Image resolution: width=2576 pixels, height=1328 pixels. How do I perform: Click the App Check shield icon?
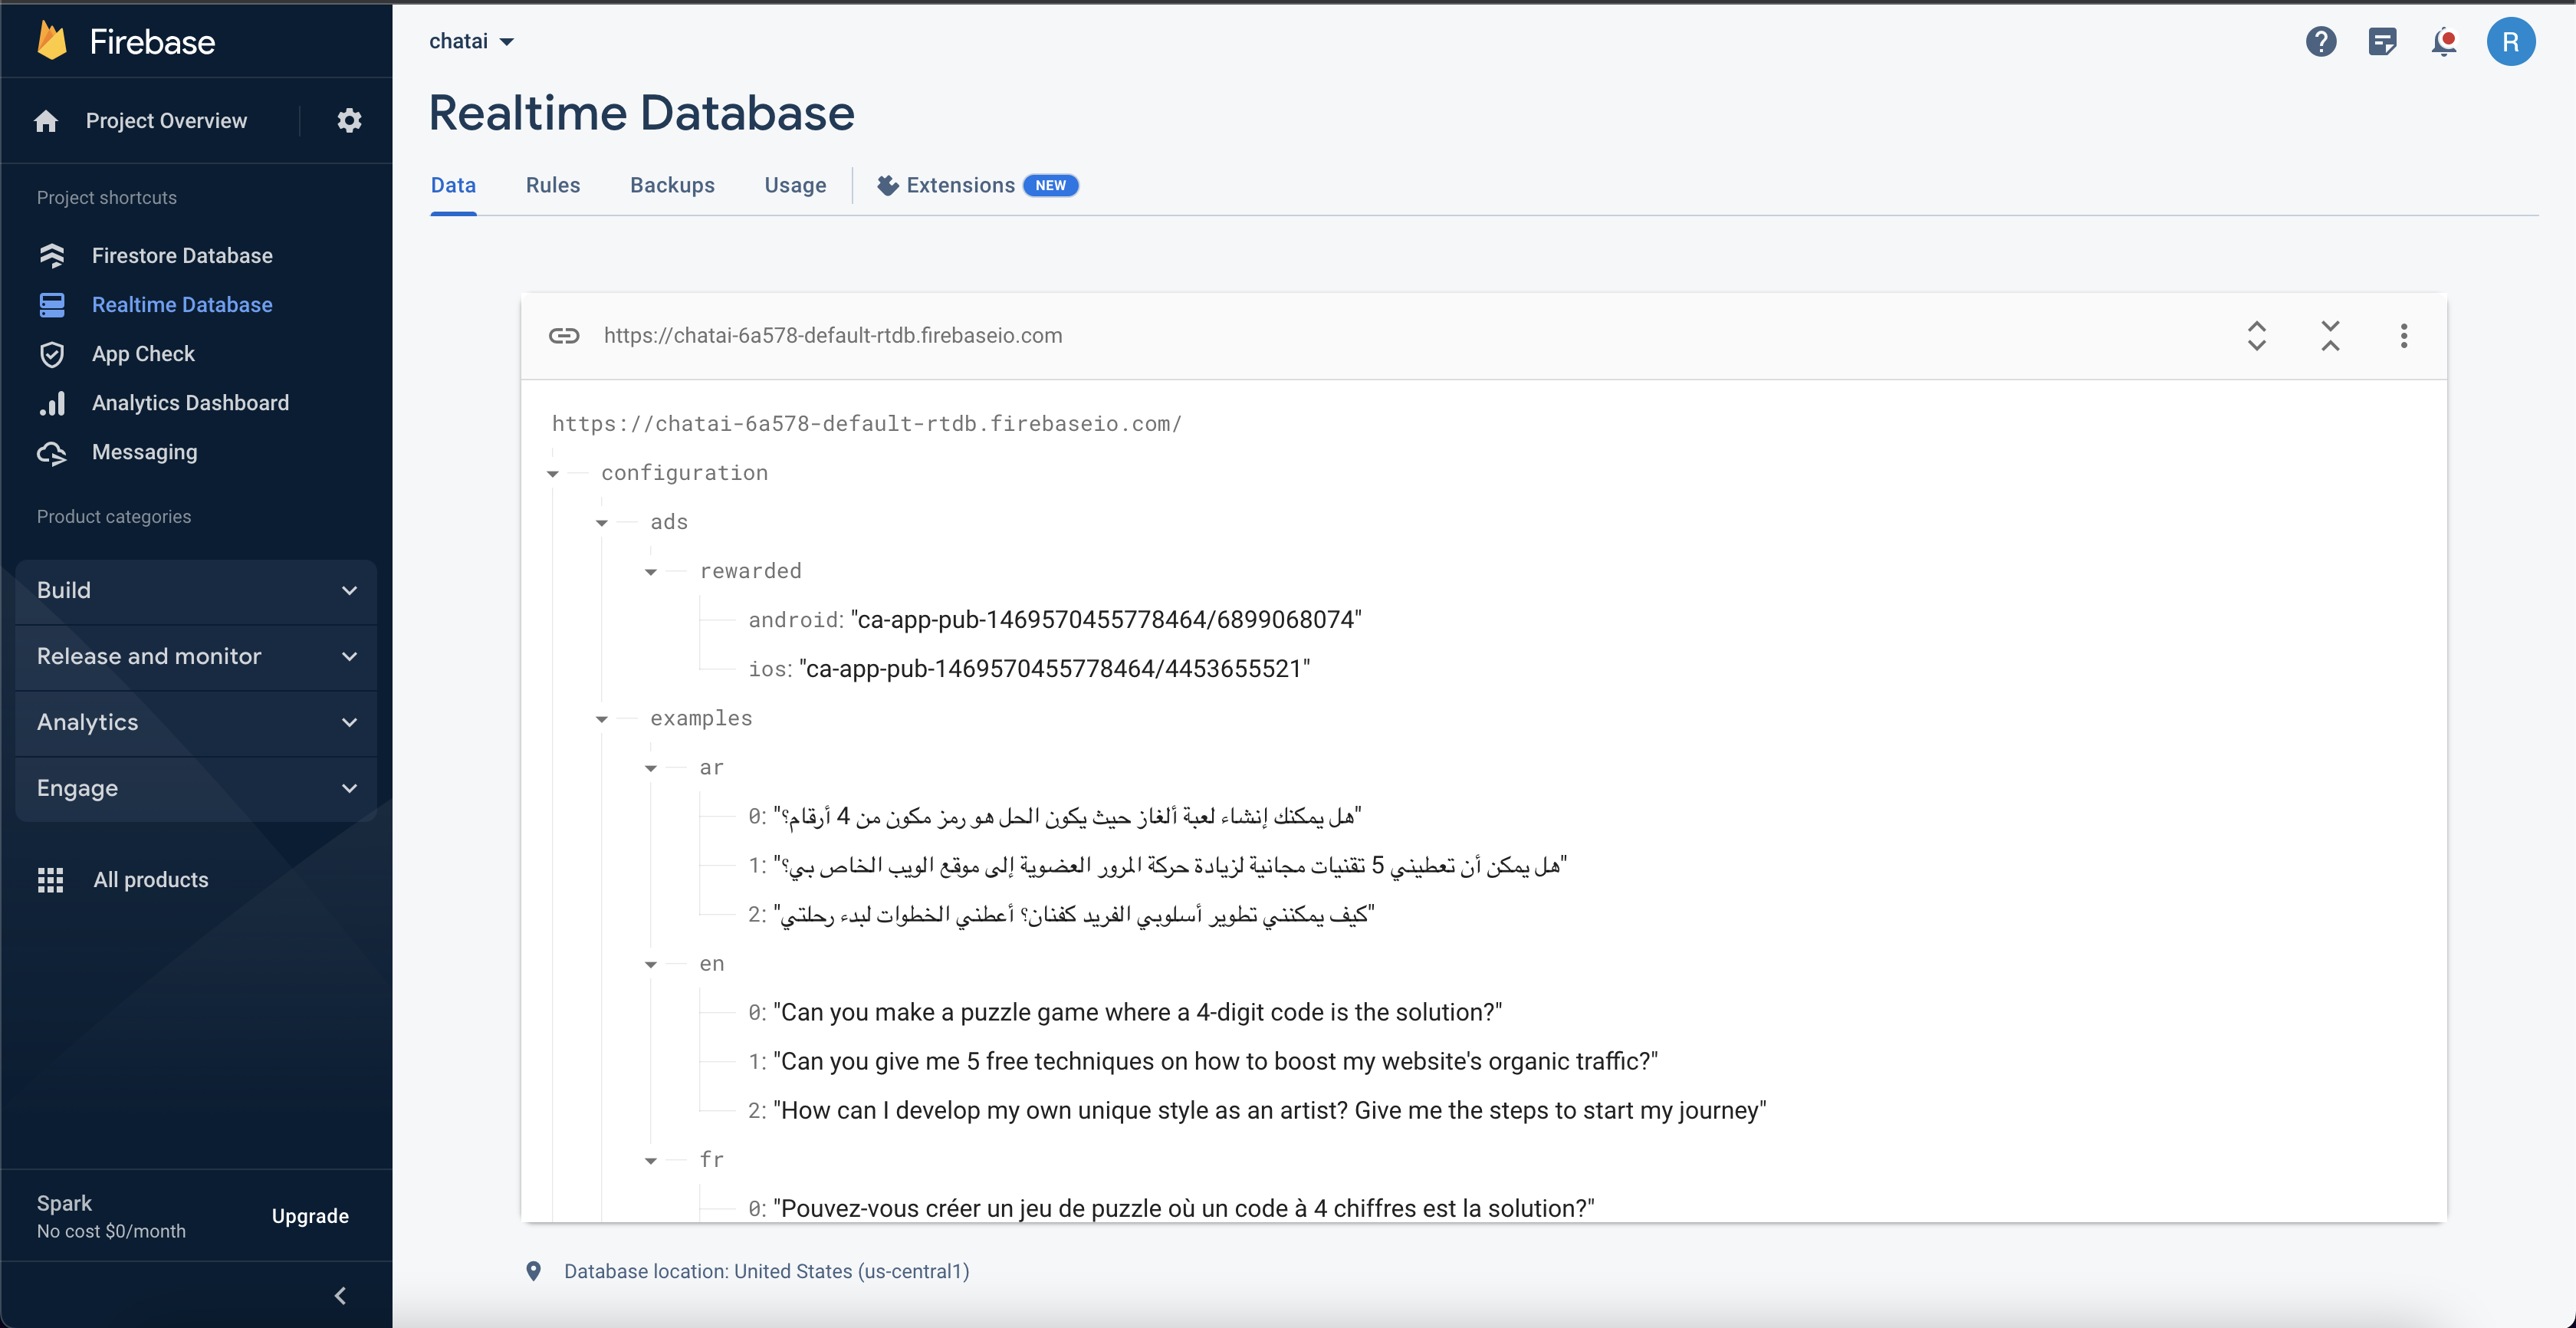tap(52, 354)
